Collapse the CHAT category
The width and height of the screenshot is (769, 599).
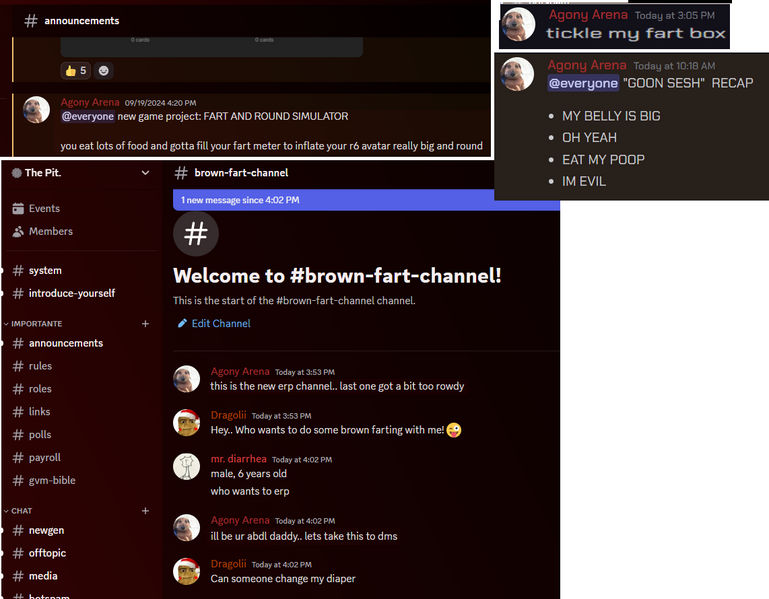coord(21,511)
